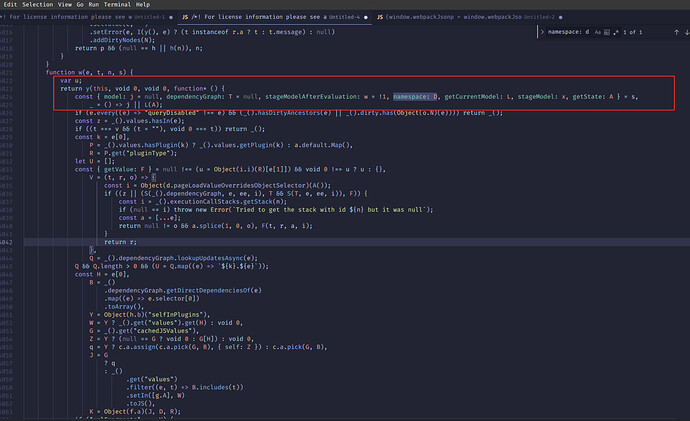Click unsaved dot on Untitled-2 tab

[561, 18]
